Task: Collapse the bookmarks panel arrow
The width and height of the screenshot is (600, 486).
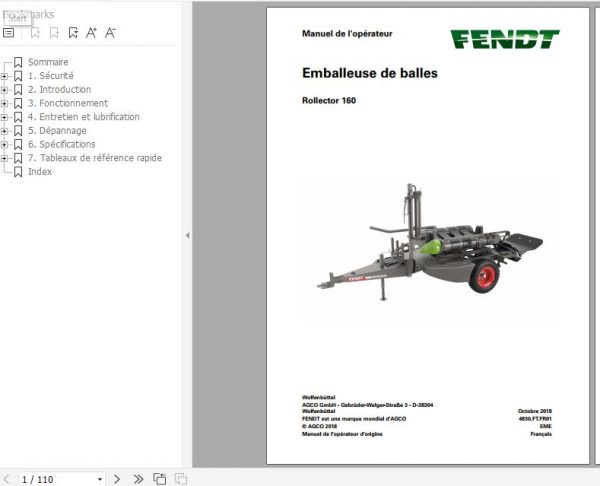Action: (187, 235)
